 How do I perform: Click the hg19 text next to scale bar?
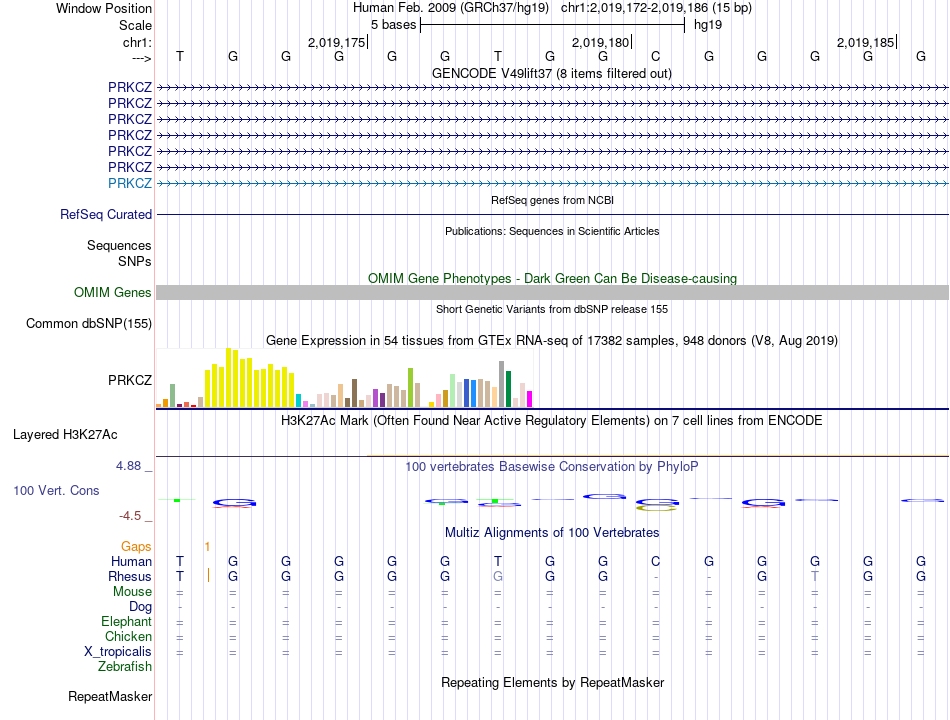click(708, 25)
